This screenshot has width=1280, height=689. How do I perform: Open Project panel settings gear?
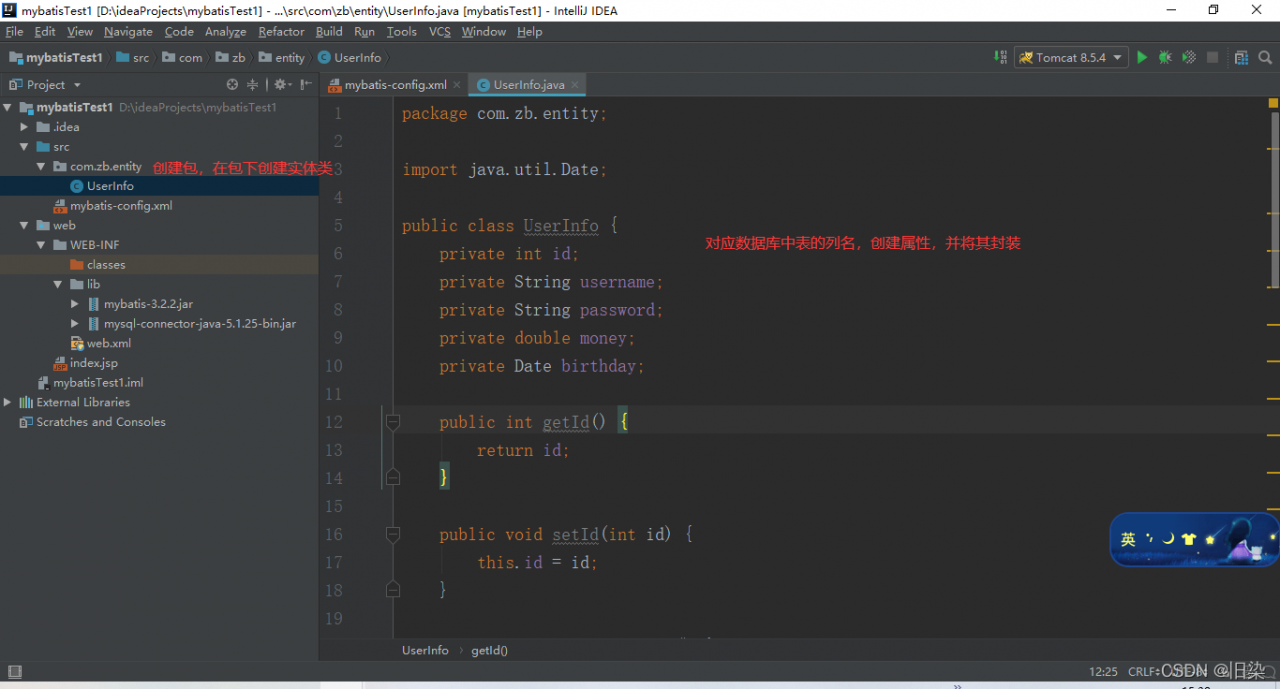(280, 85)
